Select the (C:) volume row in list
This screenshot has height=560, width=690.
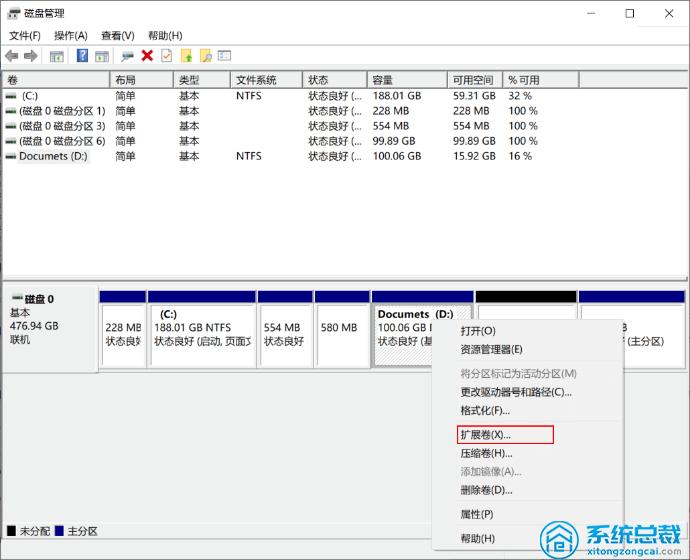coord(290,96)
